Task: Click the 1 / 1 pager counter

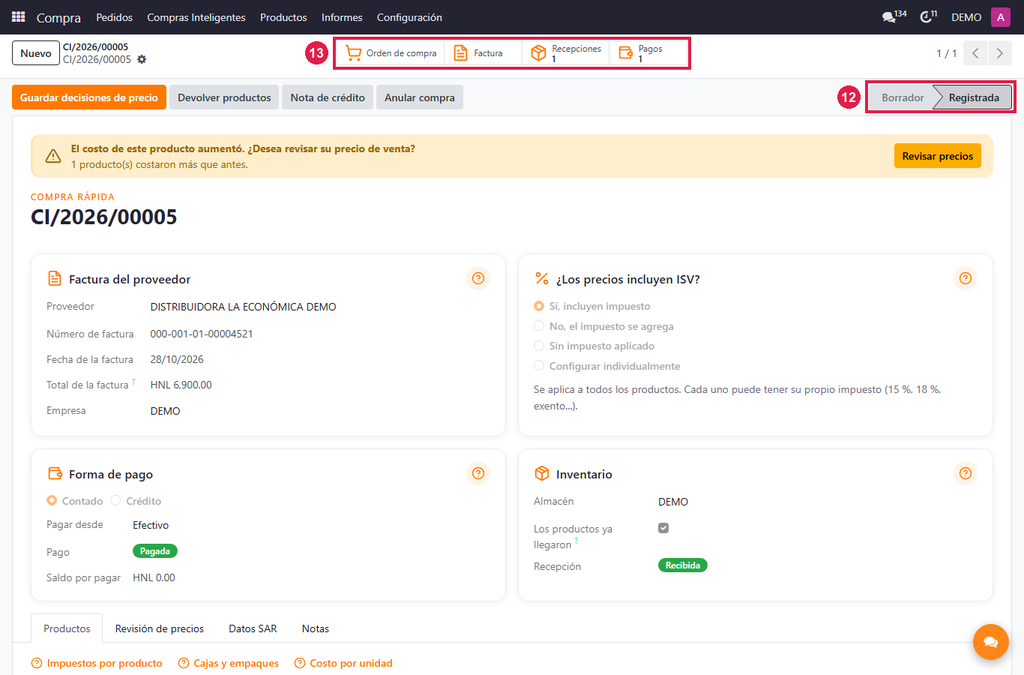Action: 946,54
